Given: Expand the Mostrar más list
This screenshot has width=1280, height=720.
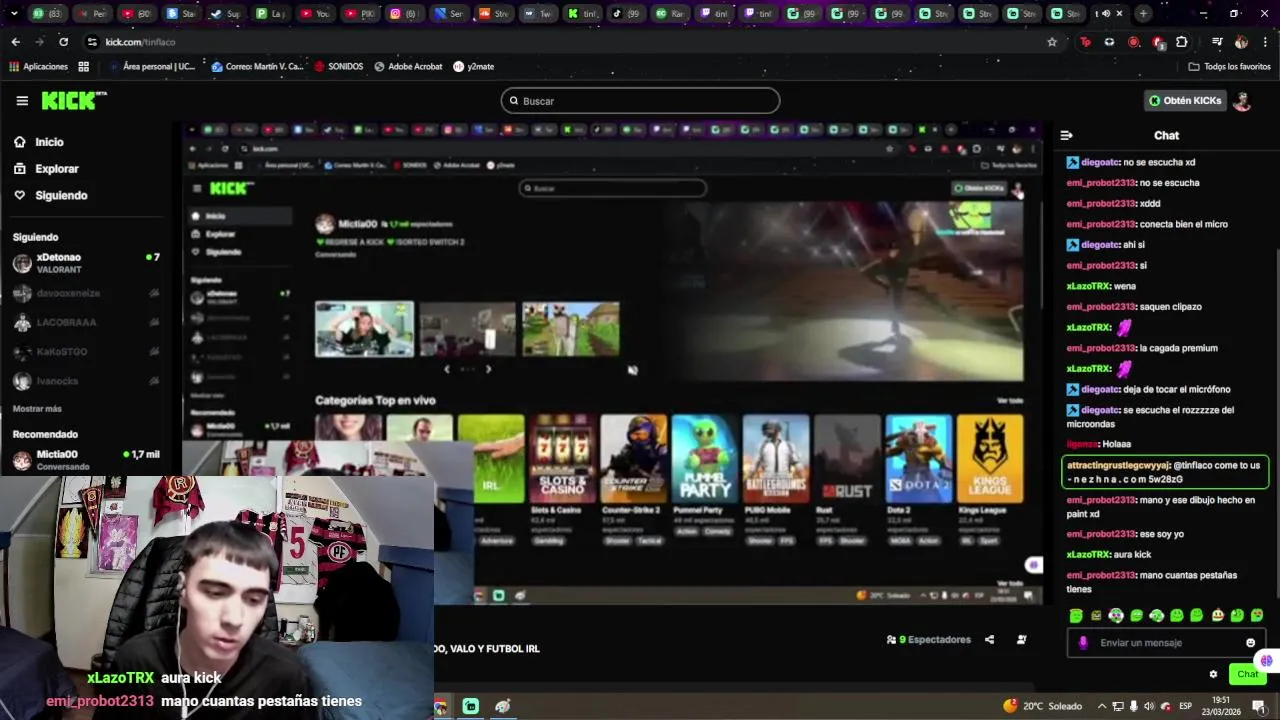Looking at the screenshot, I should (37, 409).
